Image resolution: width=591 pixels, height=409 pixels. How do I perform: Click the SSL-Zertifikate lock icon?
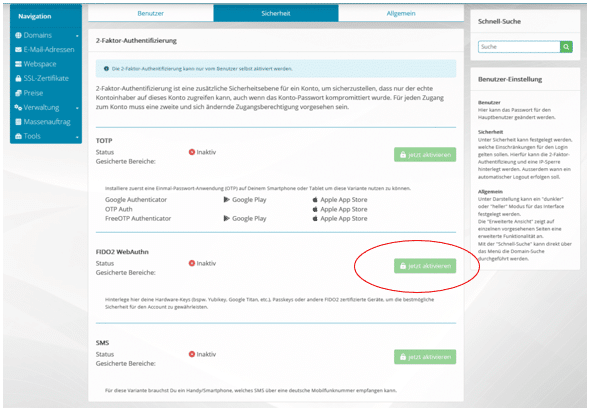tap(18, 78)
